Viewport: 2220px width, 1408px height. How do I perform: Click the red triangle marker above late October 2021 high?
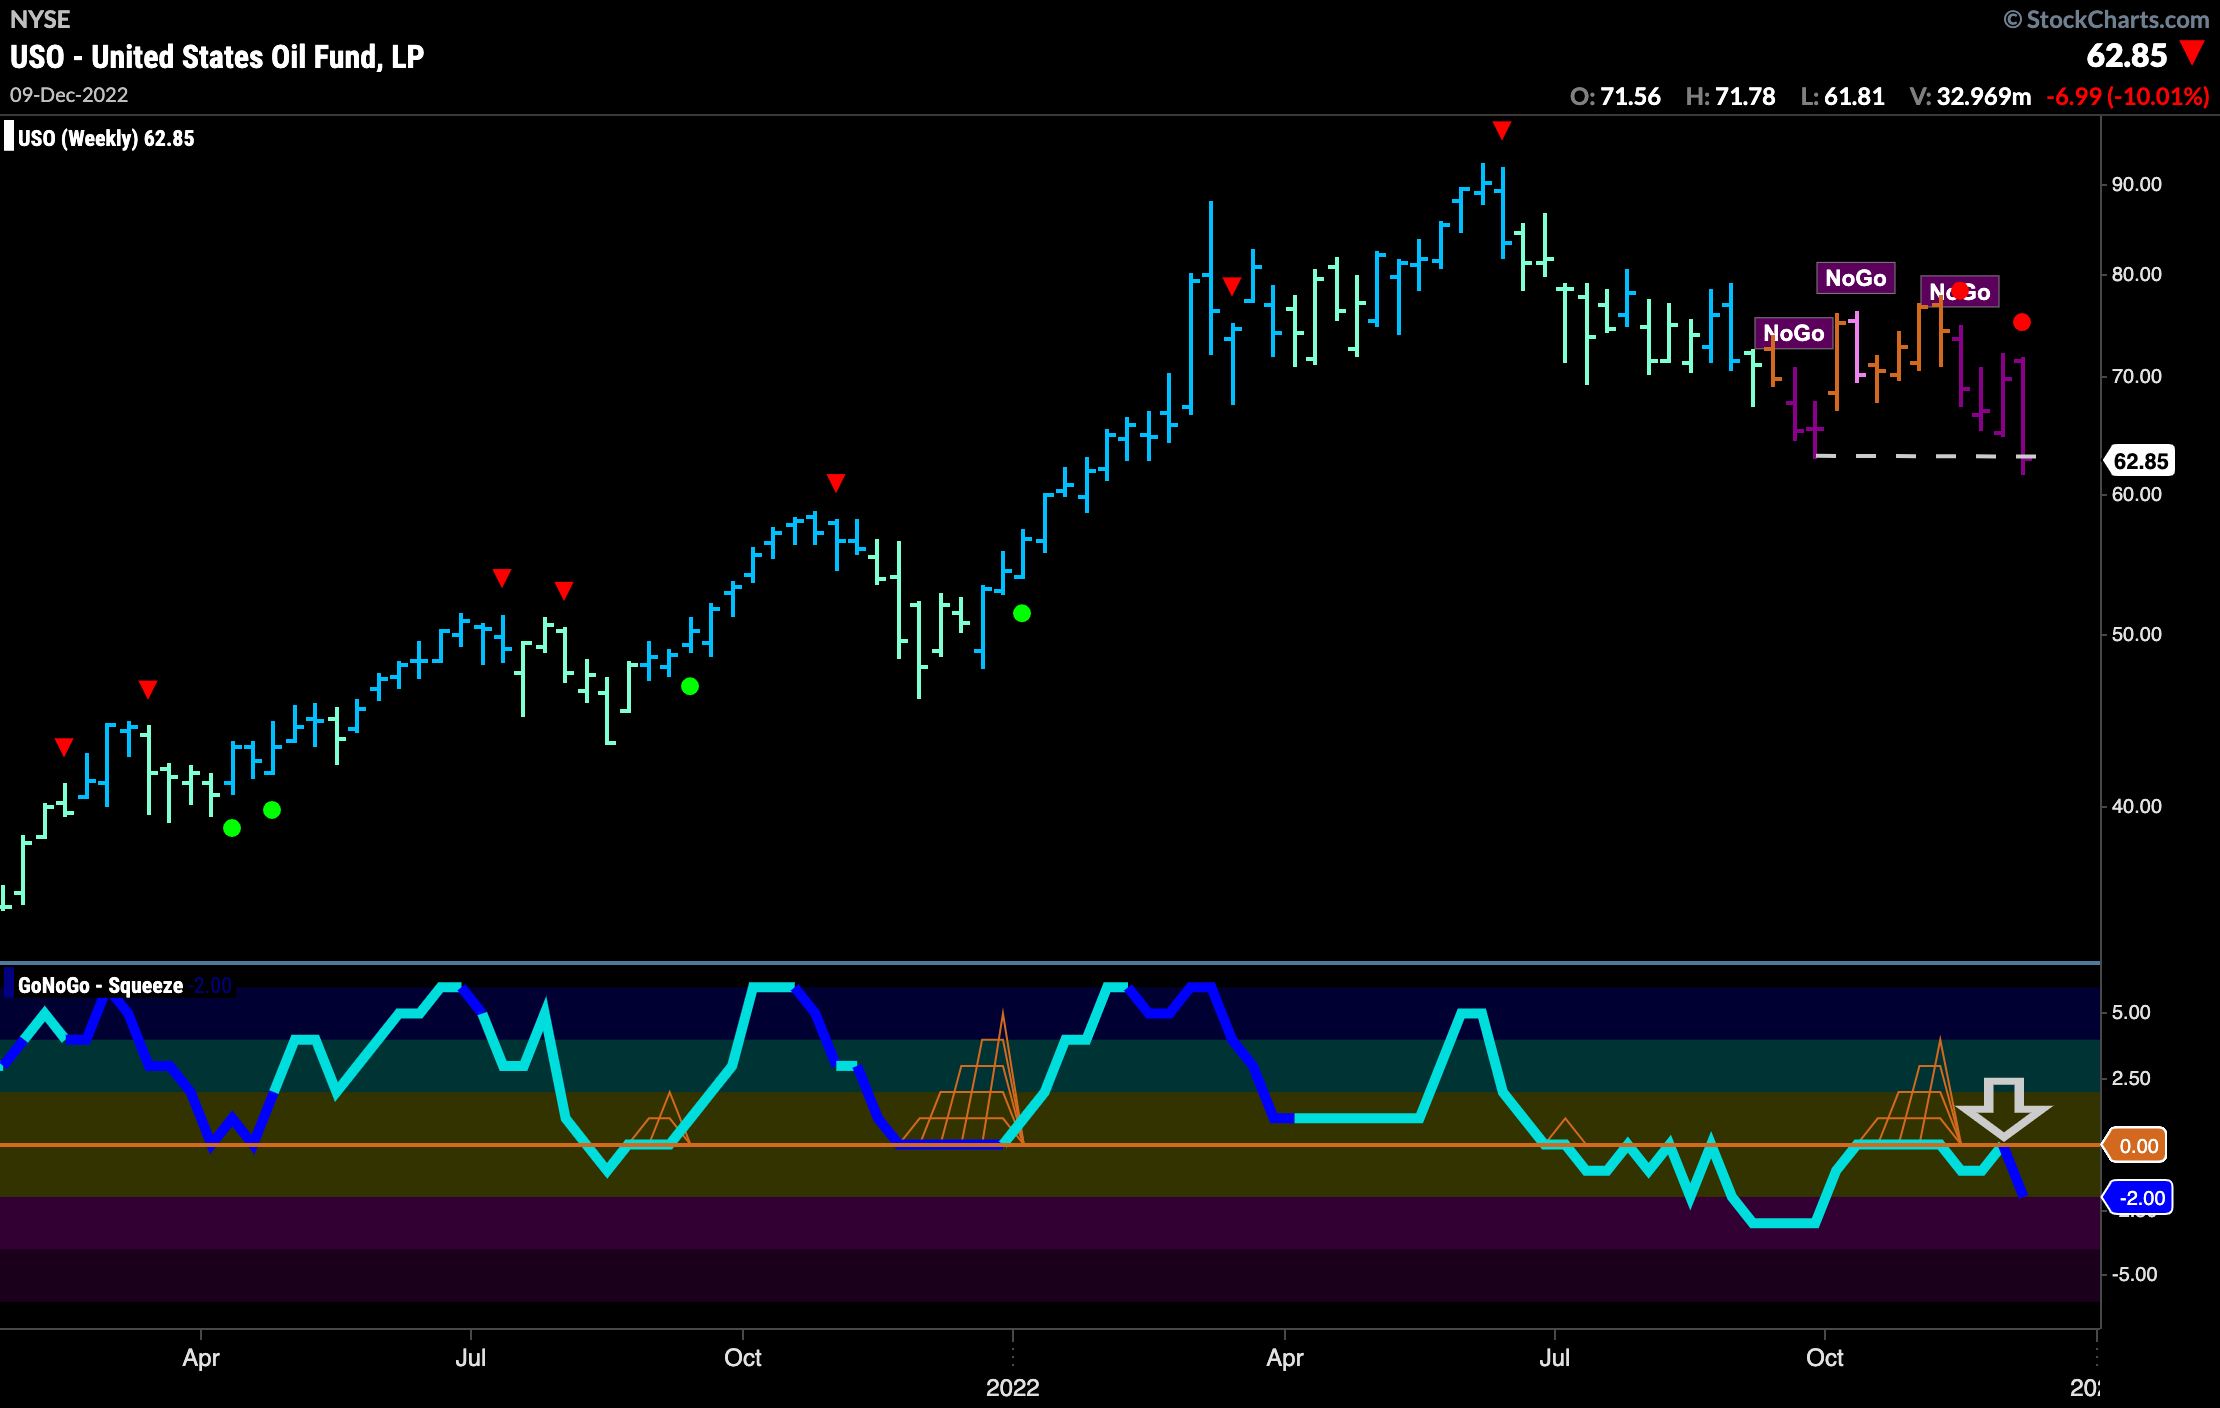tap(836, 483)
